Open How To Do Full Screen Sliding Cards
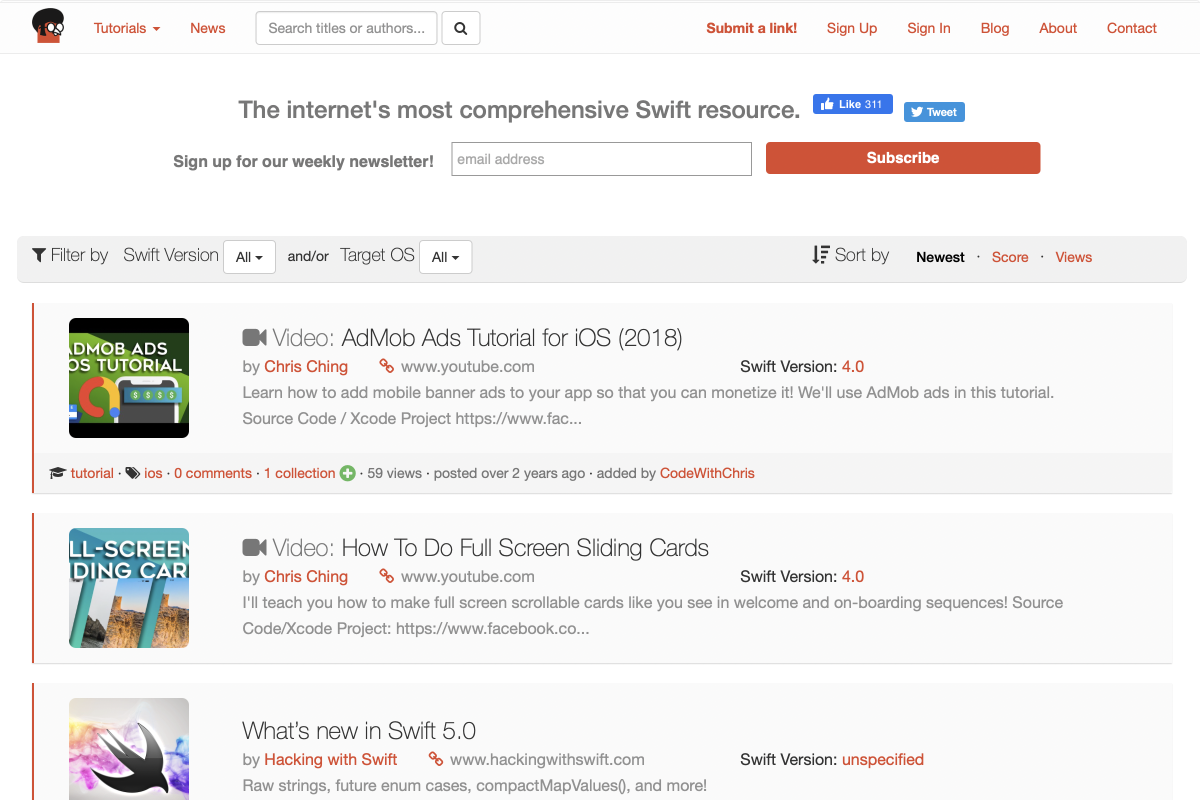Image resolution: width=1200 pixels, height=800 pixels. click(x=525, y=548)
